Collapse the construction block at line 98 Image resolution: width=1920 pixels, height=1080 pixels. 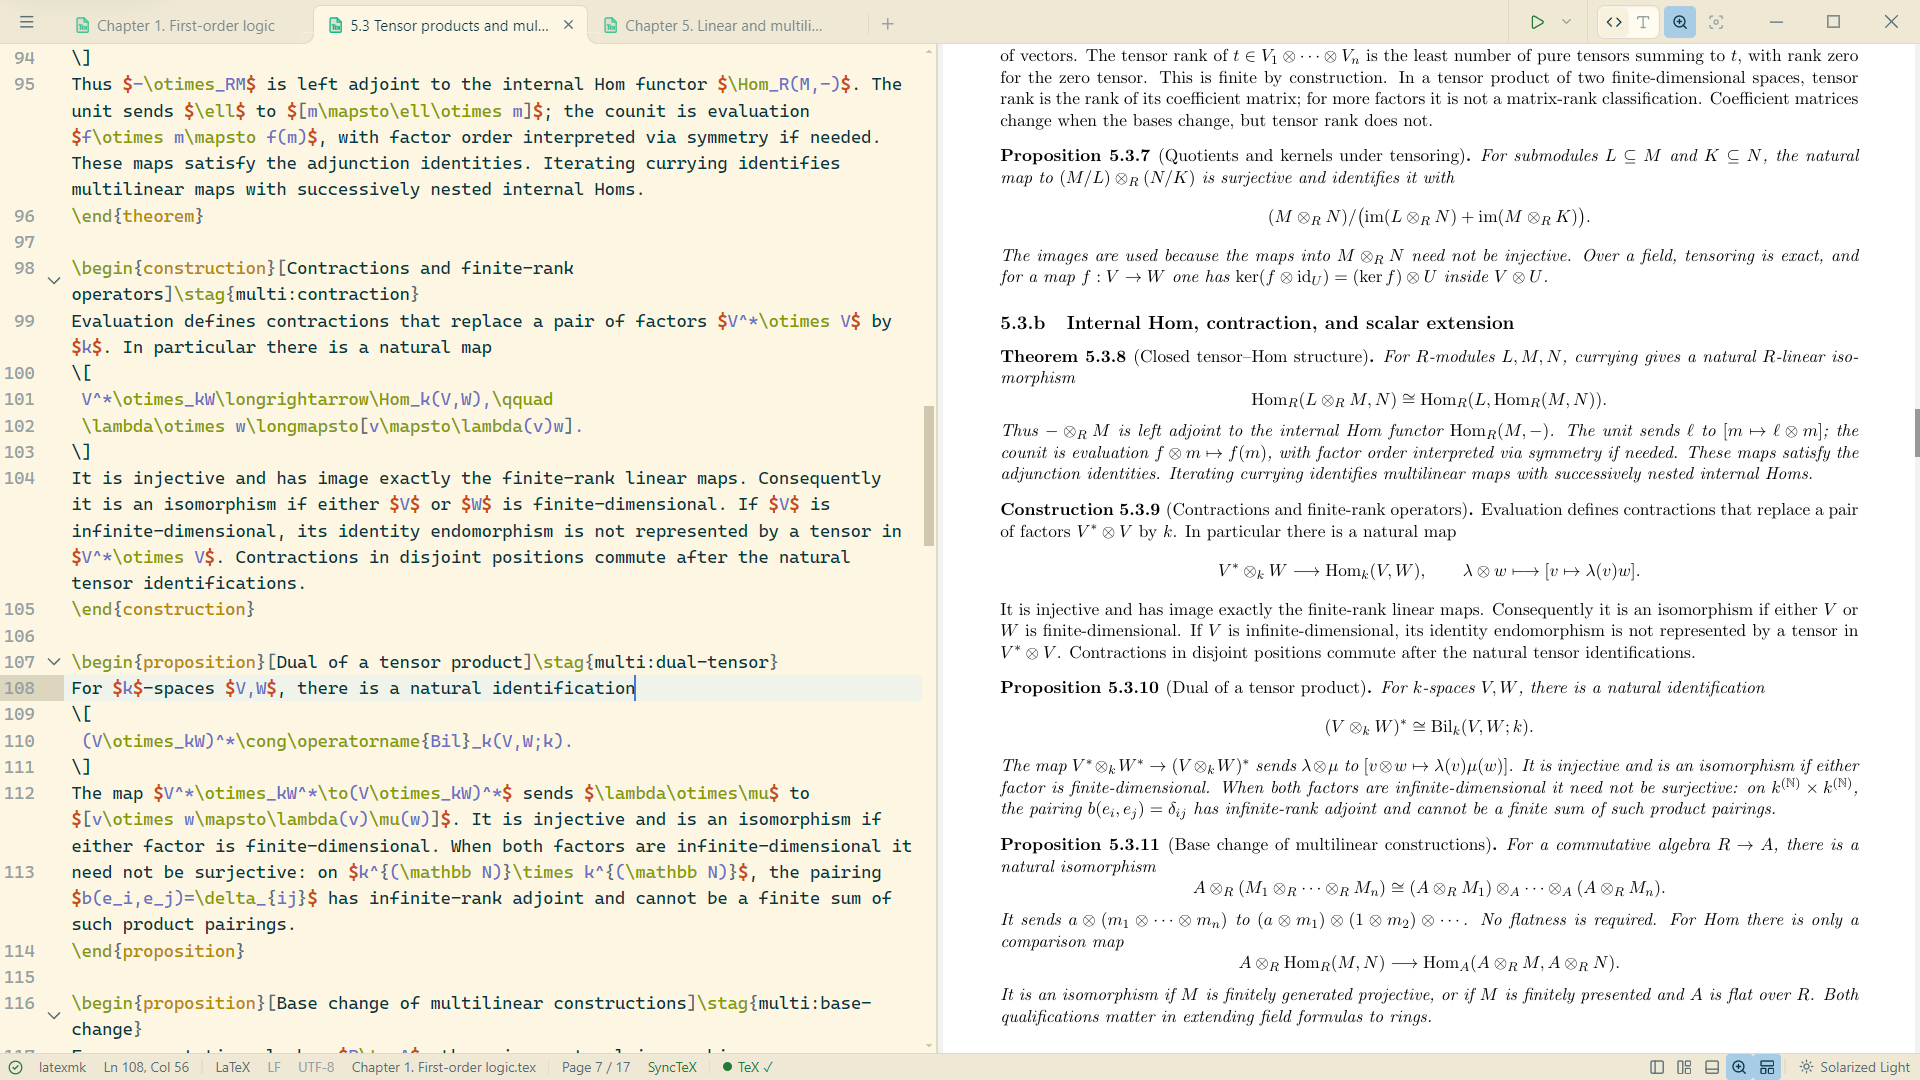pos(54,281)
